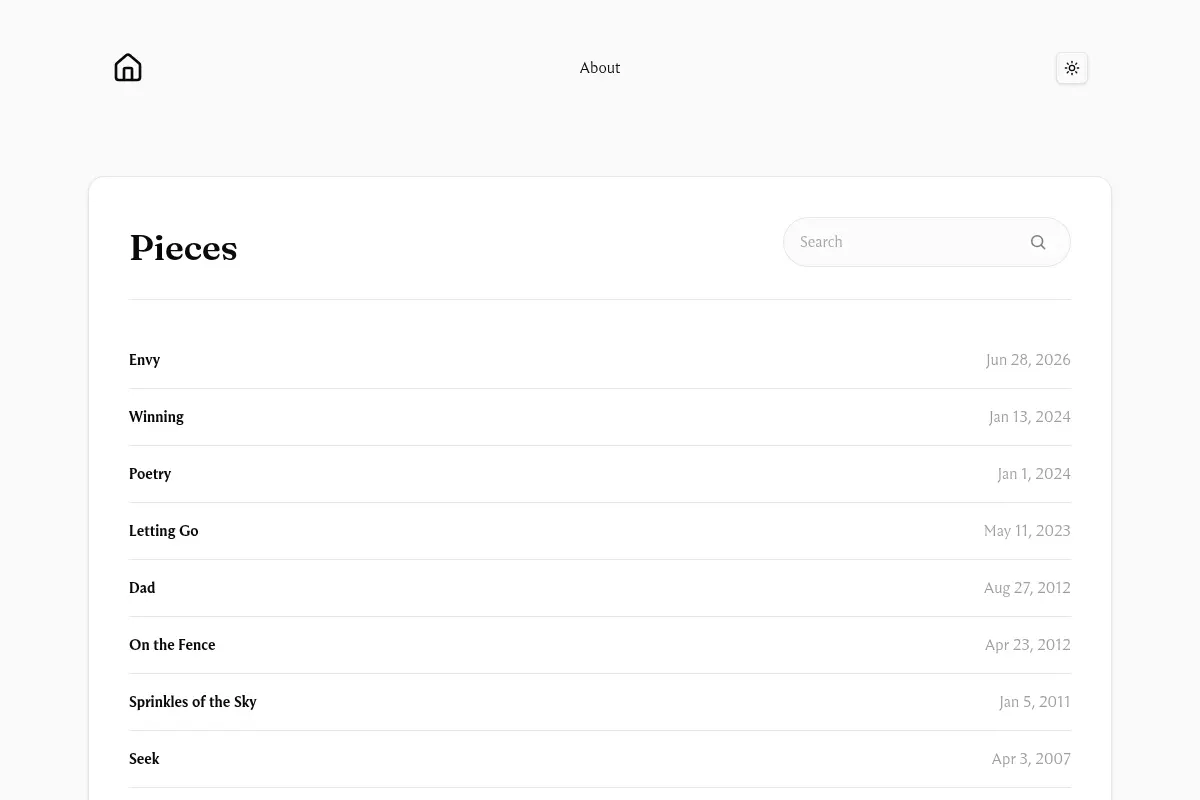The height and width of the screenshot is (800, 1200).
Task: Open the piece titled Letting Go
Action: (164, 531)
